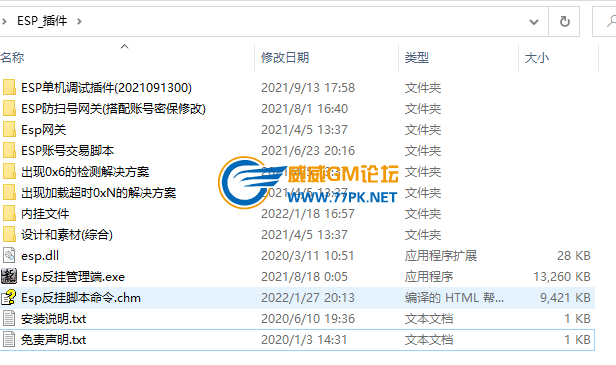
Task: Select the folder name 出现0x6的检测解决方案
Action: click(85, 171)
